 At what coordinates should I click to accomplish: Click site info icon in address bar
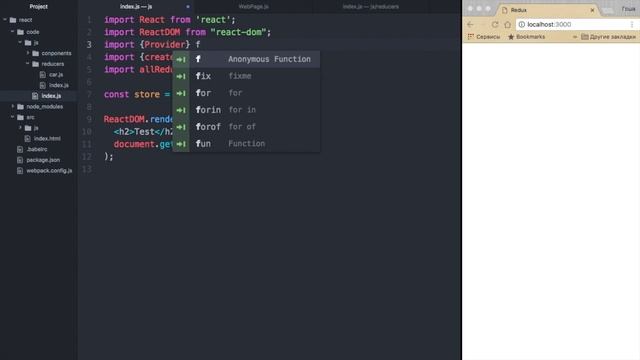click(522, 24)
